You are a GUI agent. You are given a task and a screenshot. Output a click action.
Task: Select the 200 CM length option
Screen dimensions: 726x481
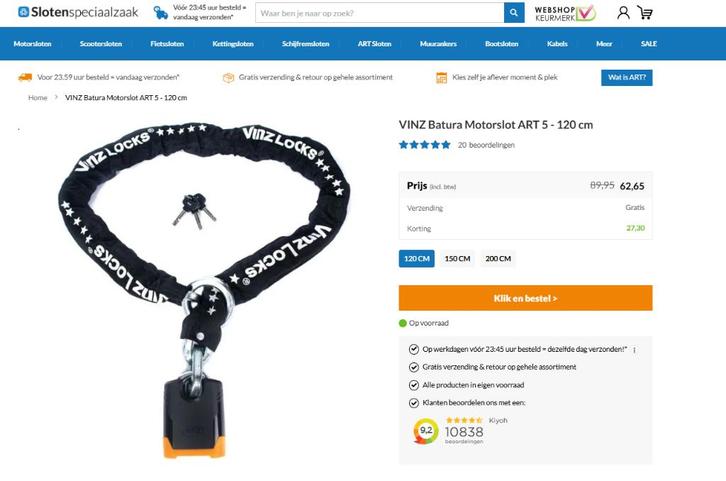(498, 258)
